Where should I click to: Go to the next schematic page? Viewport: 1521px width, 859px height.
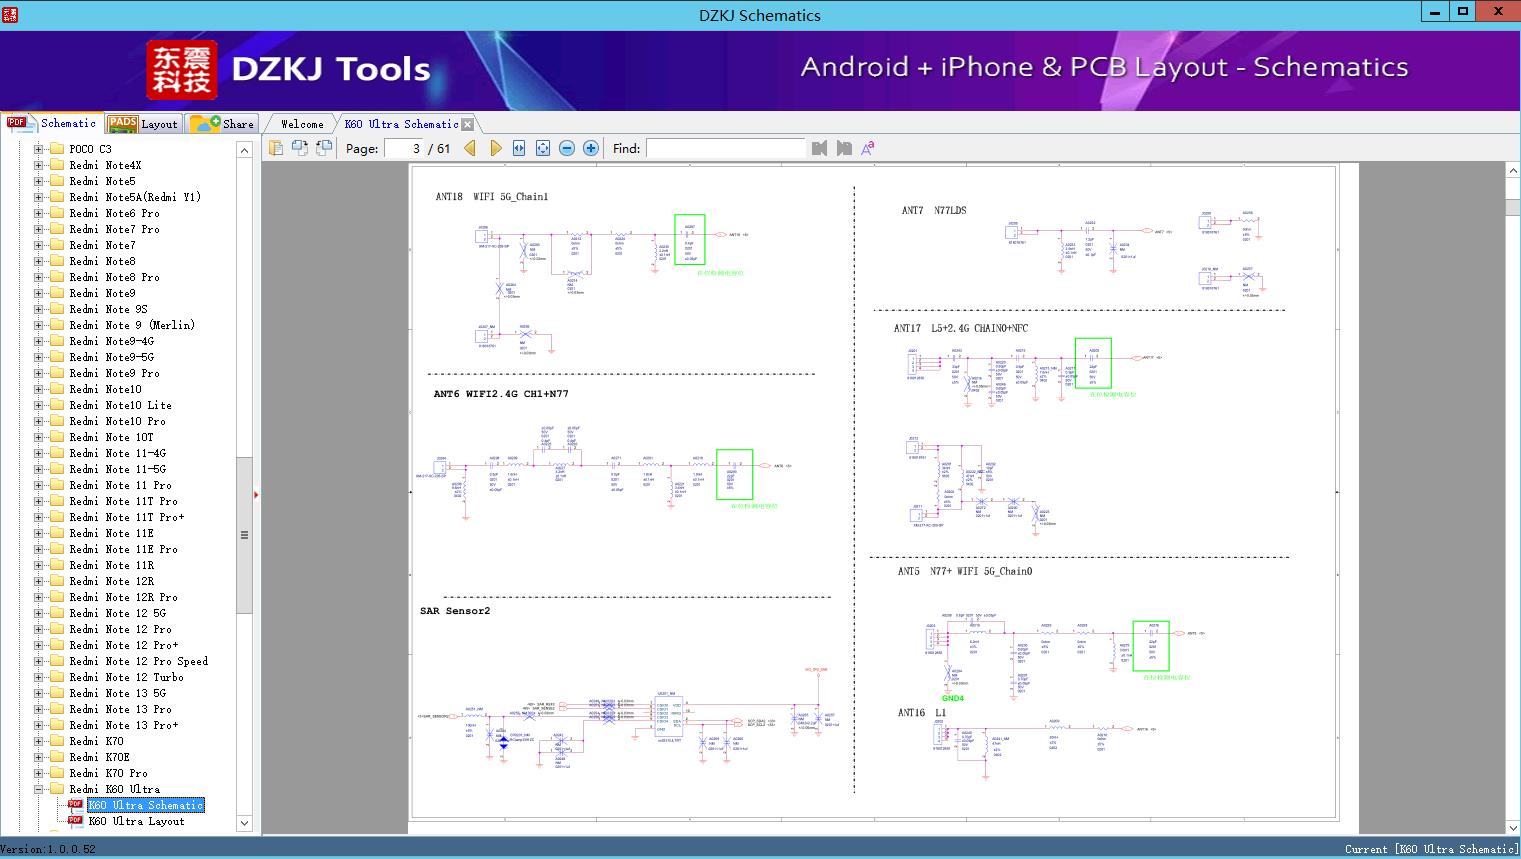pos(495,148)
